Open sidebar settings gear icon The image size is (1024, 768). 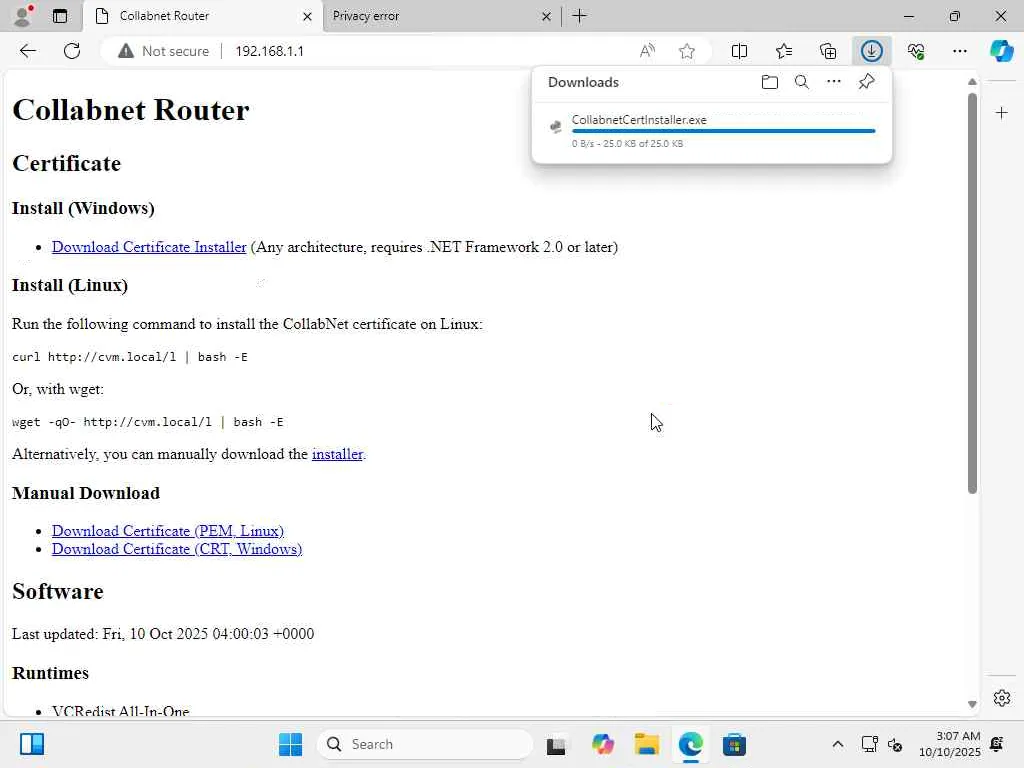(x=1002, y=697)
